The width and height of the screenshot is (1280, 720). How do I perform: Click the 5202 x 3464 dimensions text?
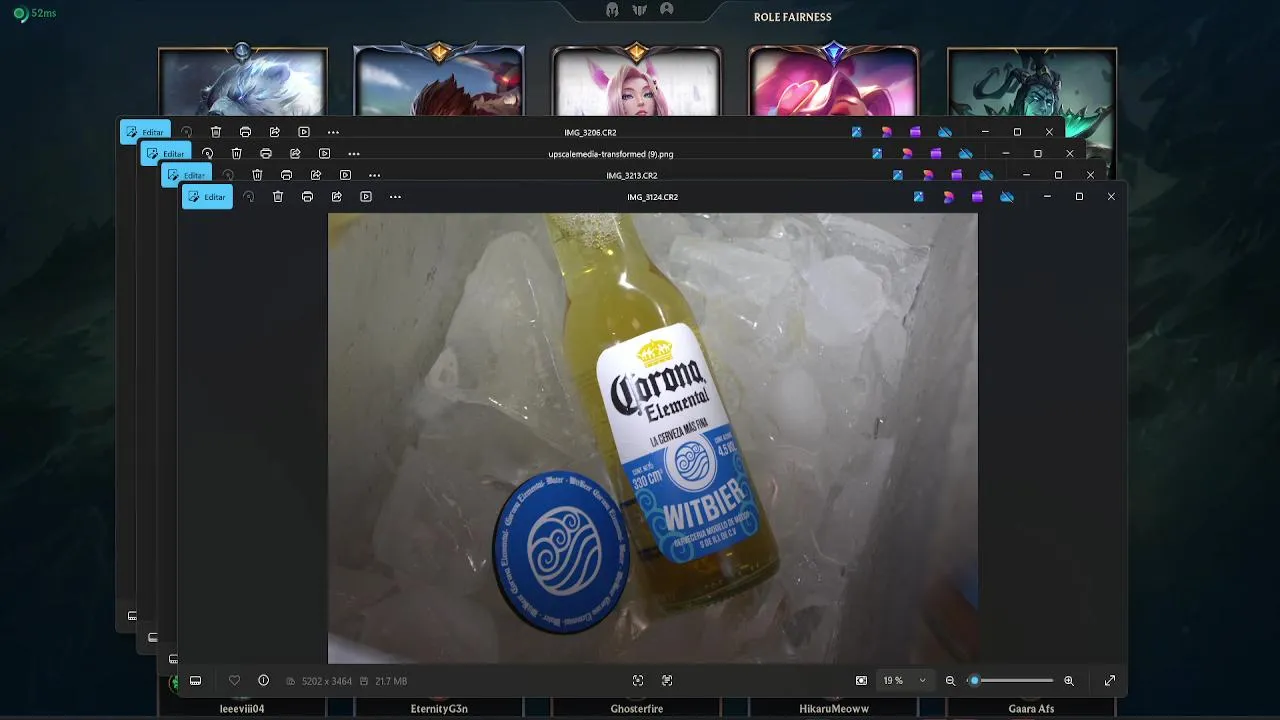[325, 681]
